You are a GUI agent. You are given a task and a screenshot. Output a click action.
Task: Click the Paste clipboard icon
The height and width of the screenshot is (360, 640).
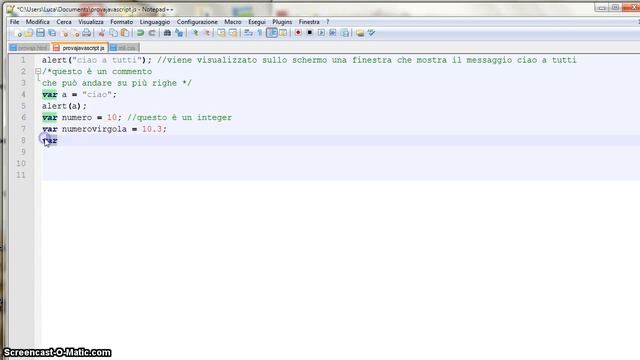pos(125,33)
